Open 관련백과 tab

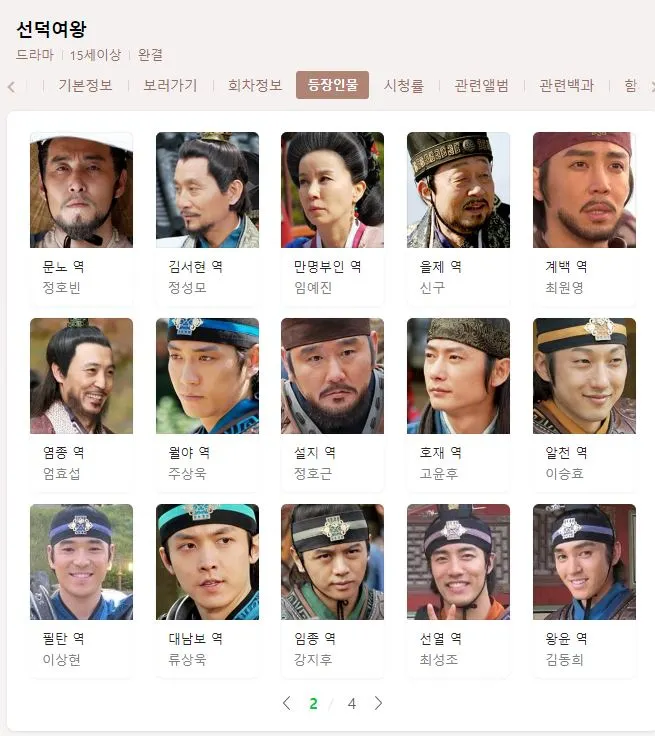(x=566, y=85)
